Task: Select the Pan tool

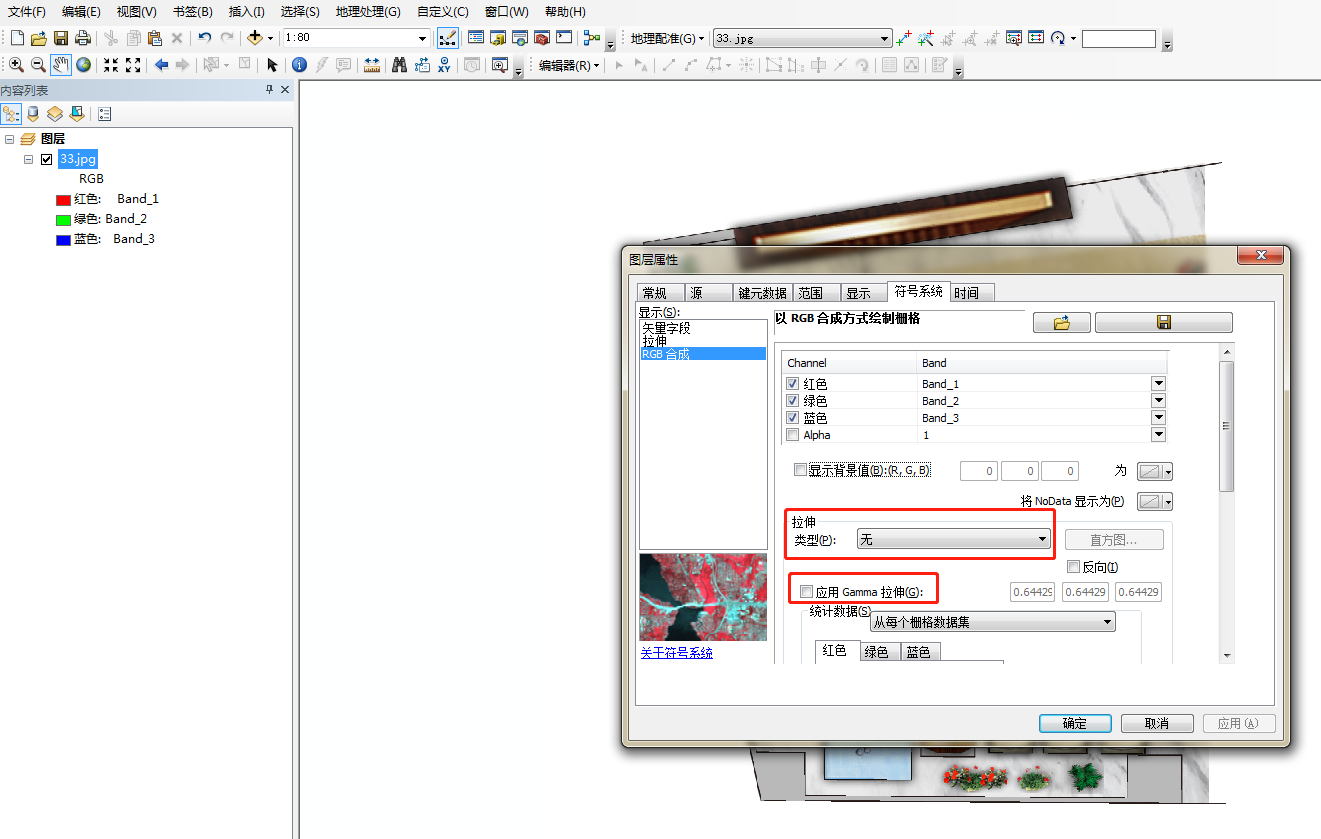Action: point(60,63)
